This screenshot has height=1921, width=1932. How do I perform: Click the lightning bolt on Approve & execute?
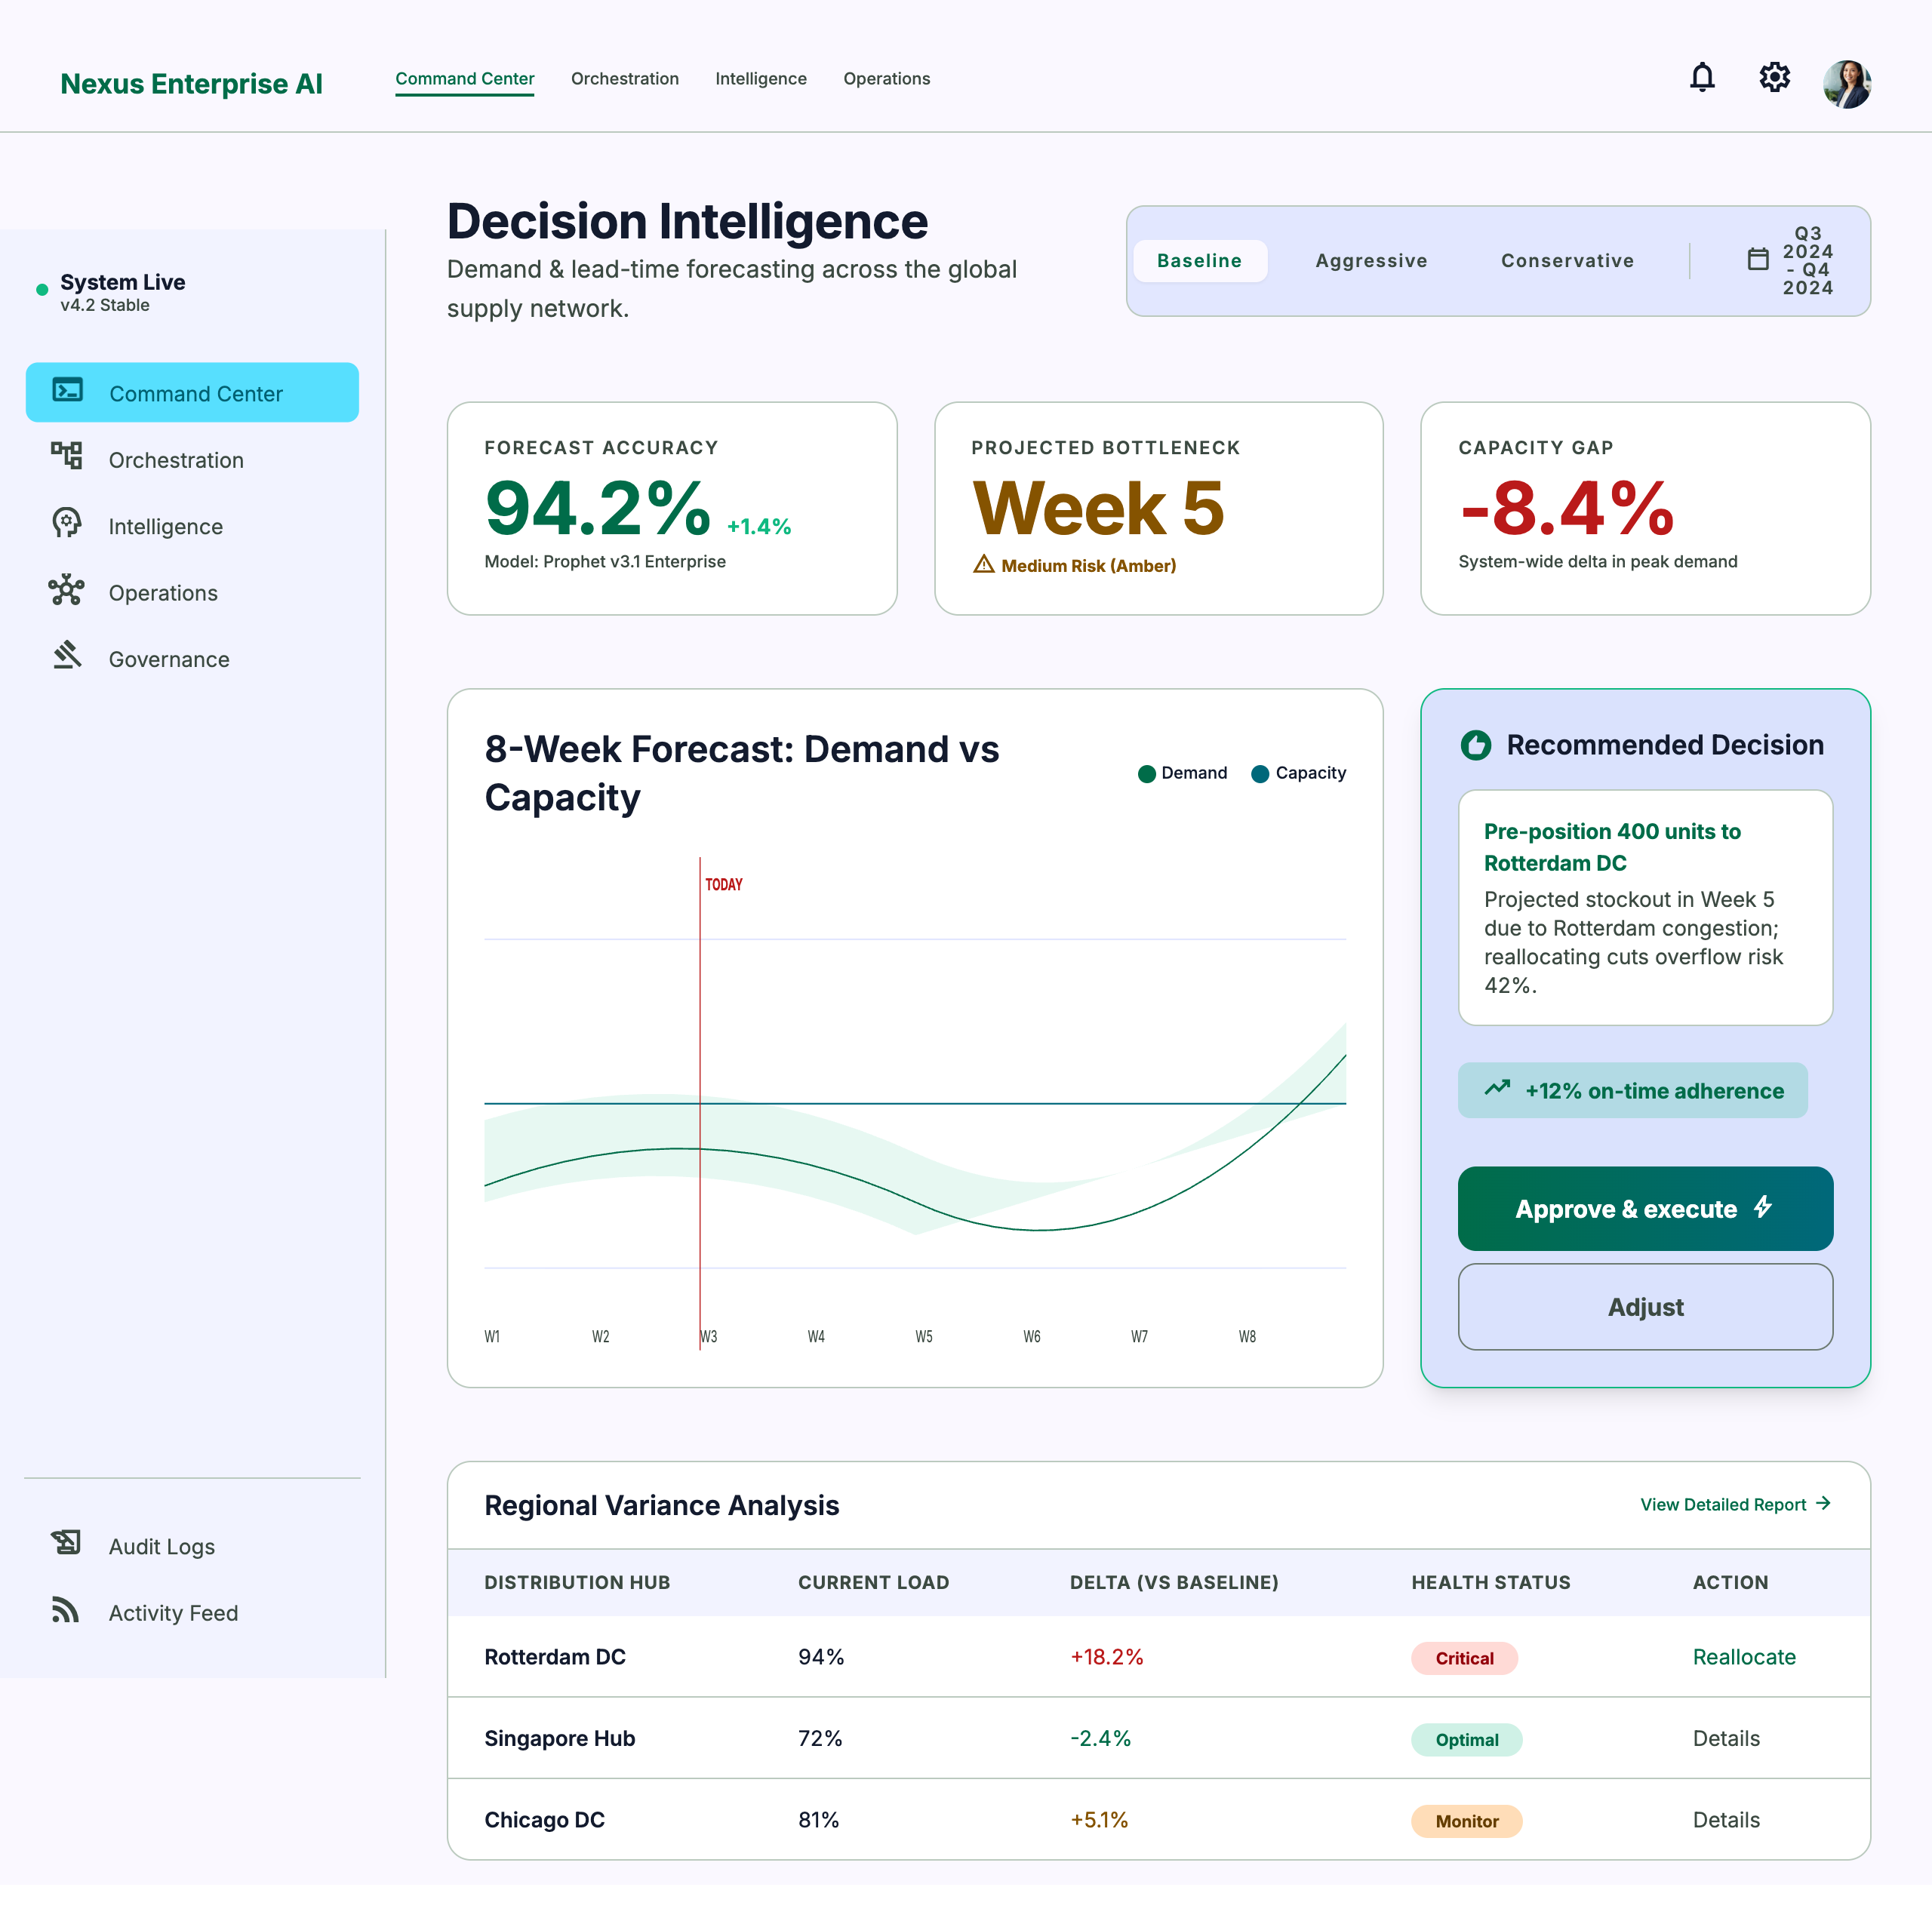point(1762,1207)
